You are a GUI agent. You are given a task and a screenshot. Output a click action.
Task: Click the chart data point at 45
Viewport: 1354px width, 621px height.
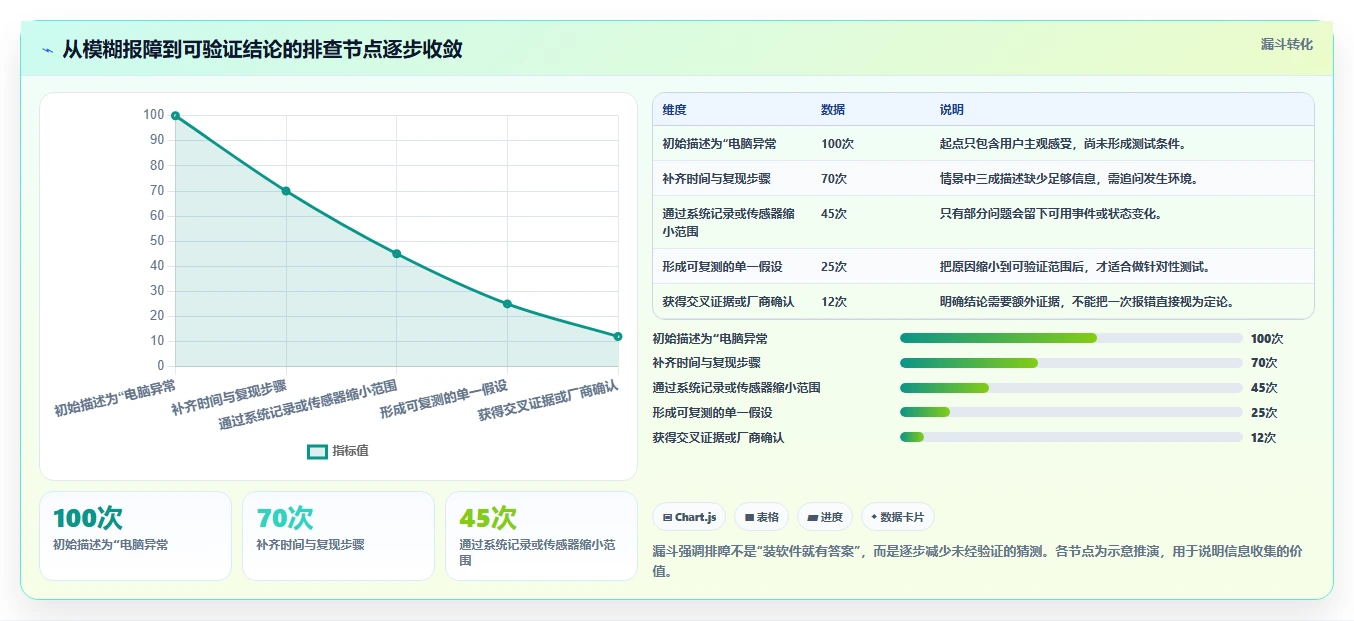(397, 254)
